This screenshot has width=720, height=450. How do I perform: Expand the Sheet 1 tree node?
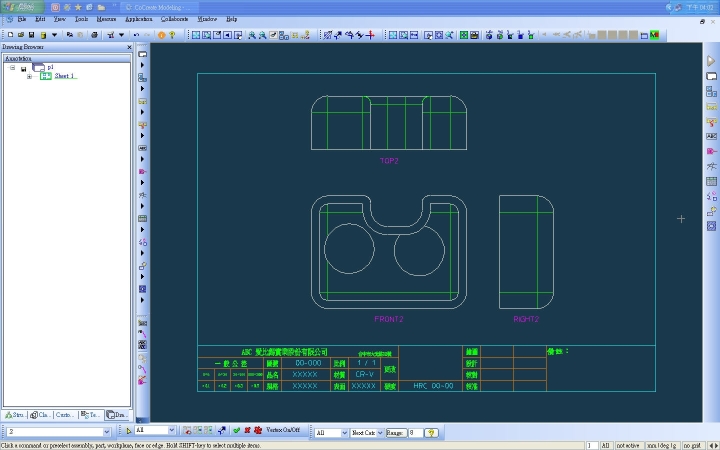tap(29, 76)
